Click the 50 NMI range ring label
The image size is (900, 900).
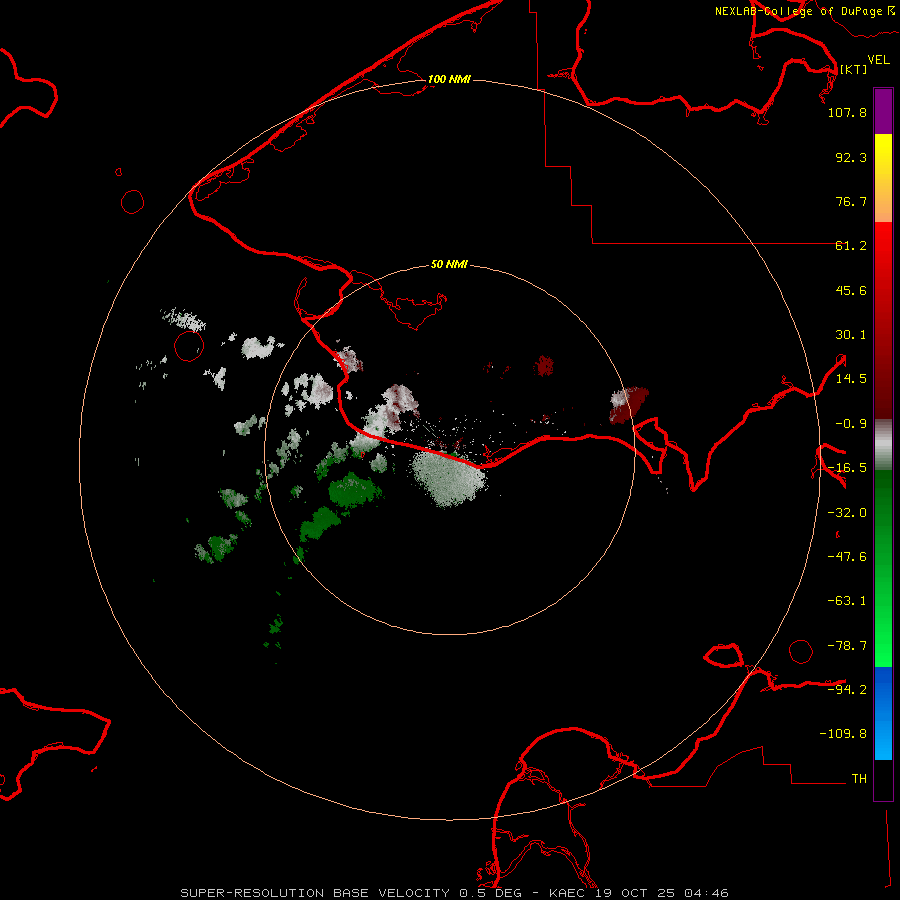tap(449, 264)
